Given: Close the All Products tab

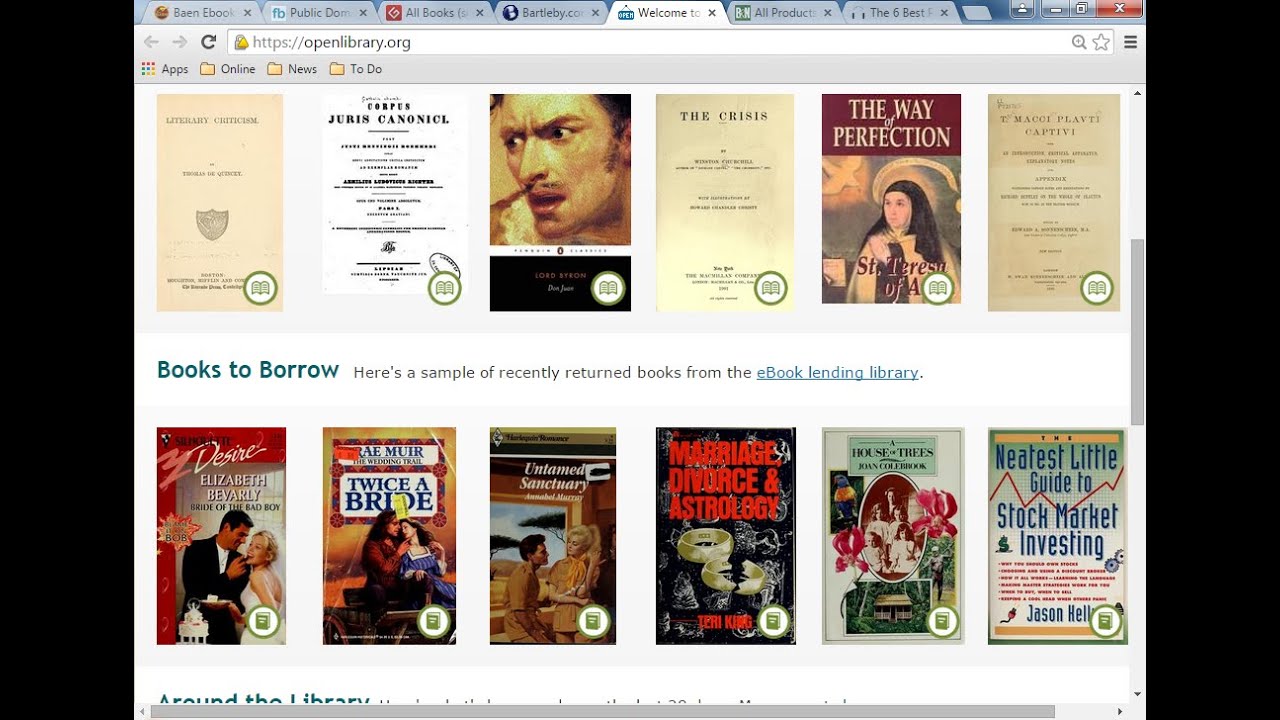Looking at the screenshot, I should point(827,13).
